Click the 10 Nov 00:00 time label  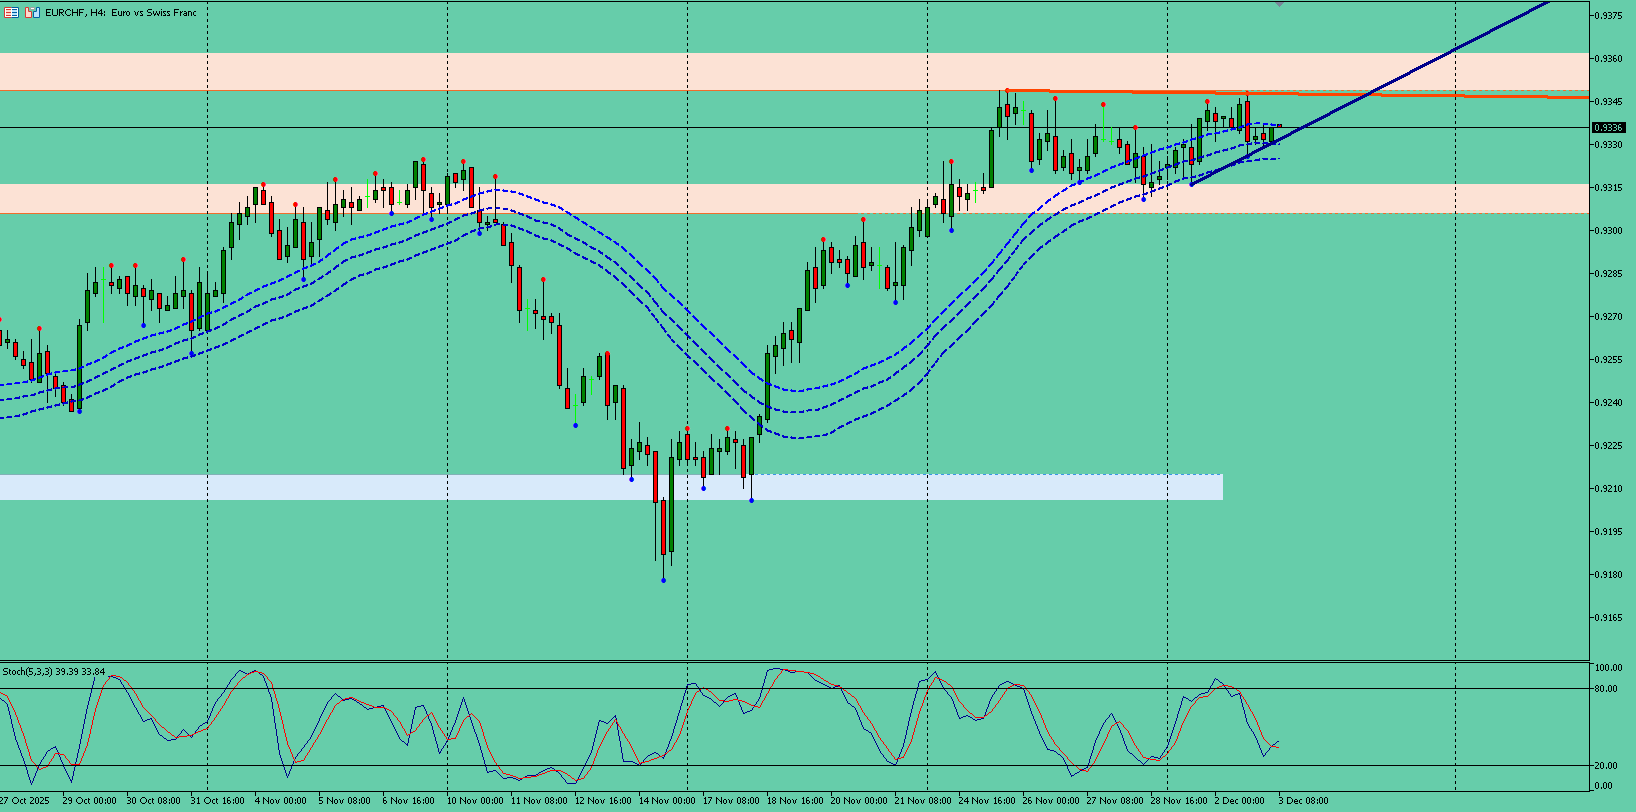coord(475,800)
